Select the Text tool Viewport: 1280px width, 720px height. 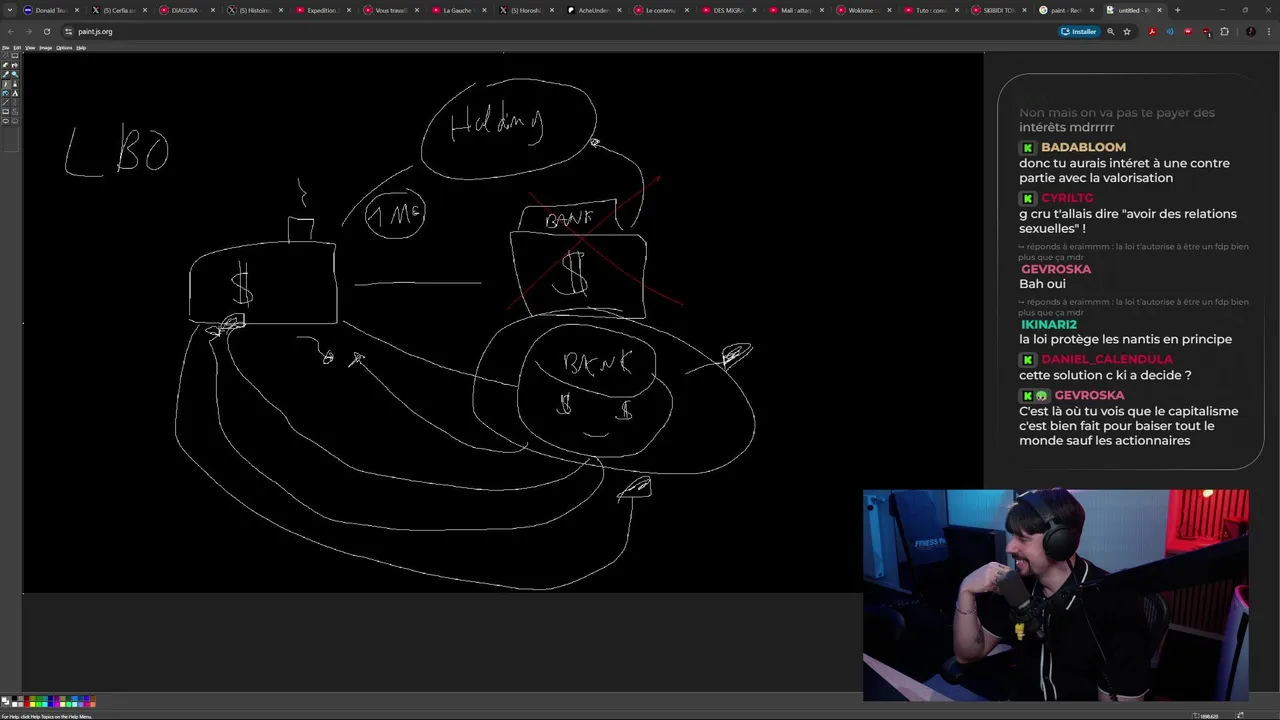click(15, 93)
